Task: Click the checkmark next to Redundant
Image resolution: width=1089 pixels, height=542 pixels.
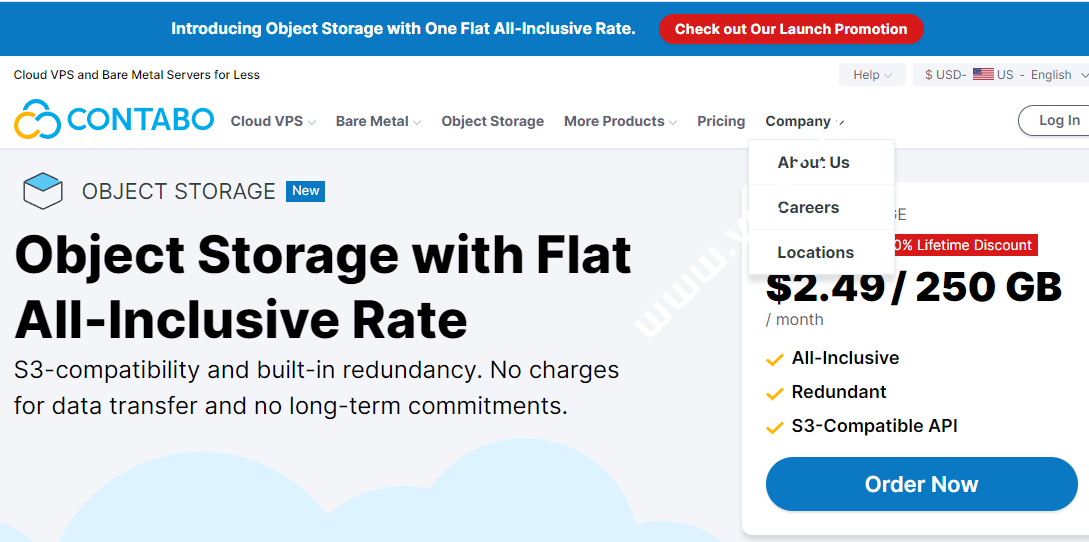Action: (x=774, y=393)
